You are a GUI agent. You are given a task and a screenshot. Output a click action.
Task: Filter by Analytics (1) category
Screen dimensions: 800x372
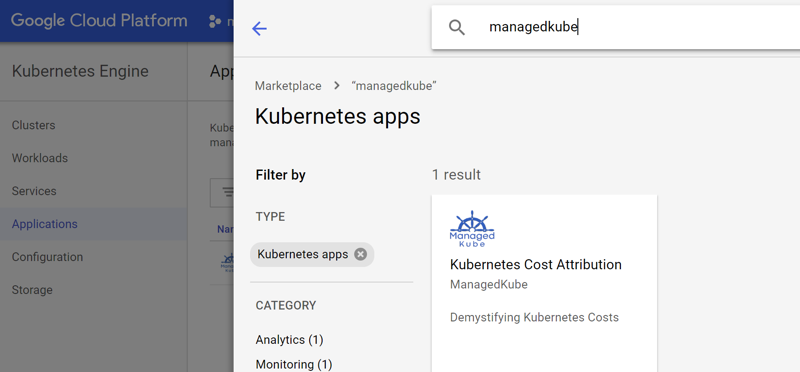289,339
